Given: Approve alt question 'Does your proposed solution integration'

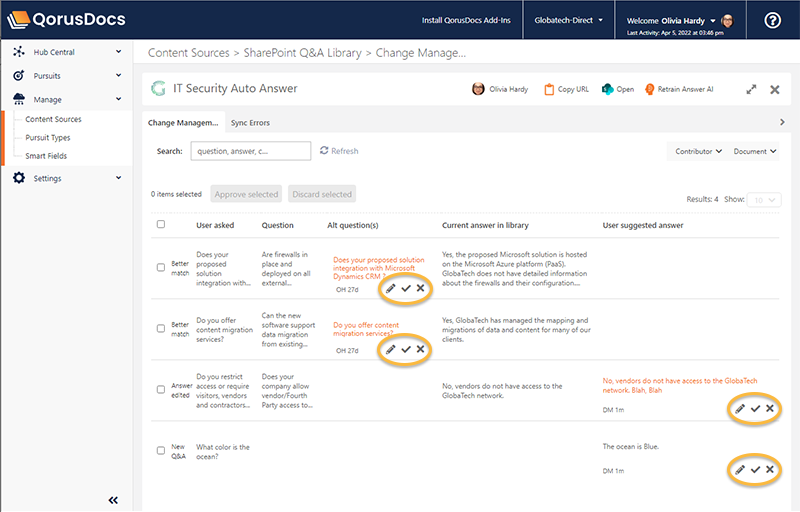Looking at the screenshot, I should 406,289.
